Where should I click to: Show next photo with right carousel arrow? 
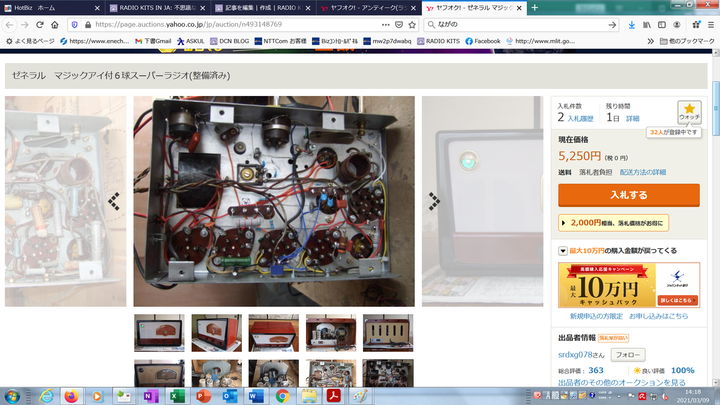(x=434, y=201)
